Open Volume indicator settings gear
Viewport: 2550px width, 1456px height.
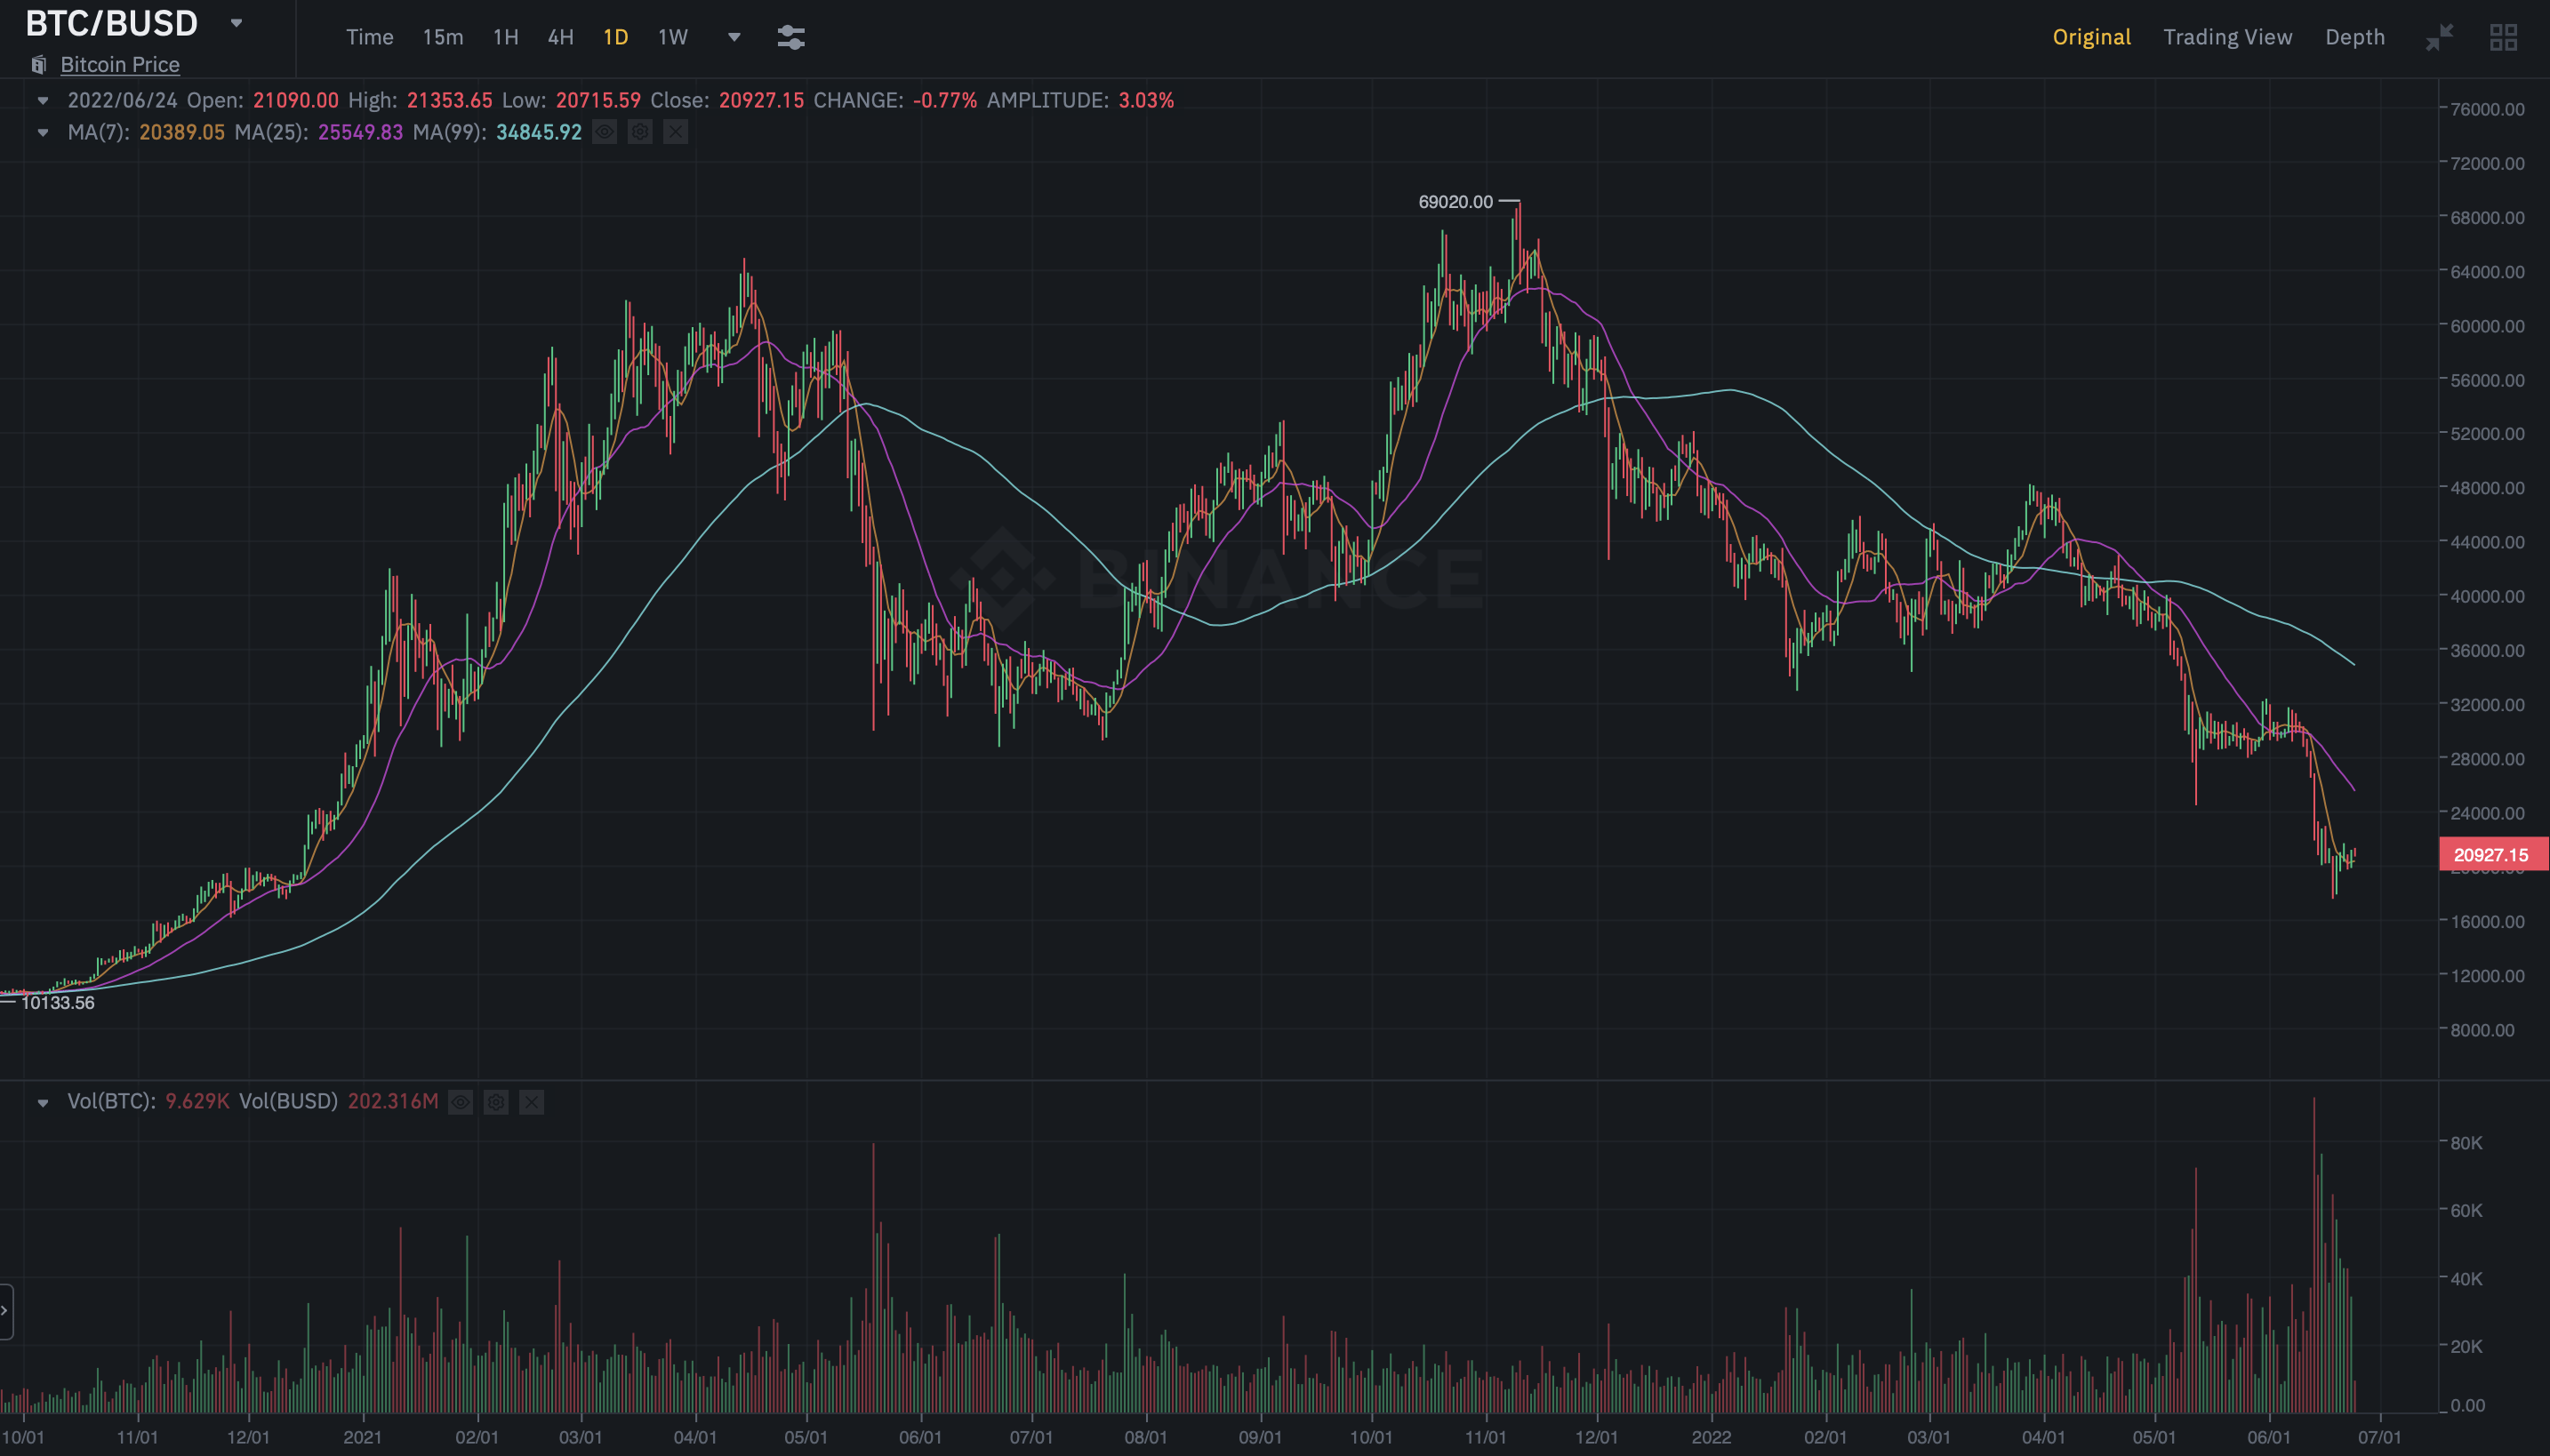coord(496,1102)
